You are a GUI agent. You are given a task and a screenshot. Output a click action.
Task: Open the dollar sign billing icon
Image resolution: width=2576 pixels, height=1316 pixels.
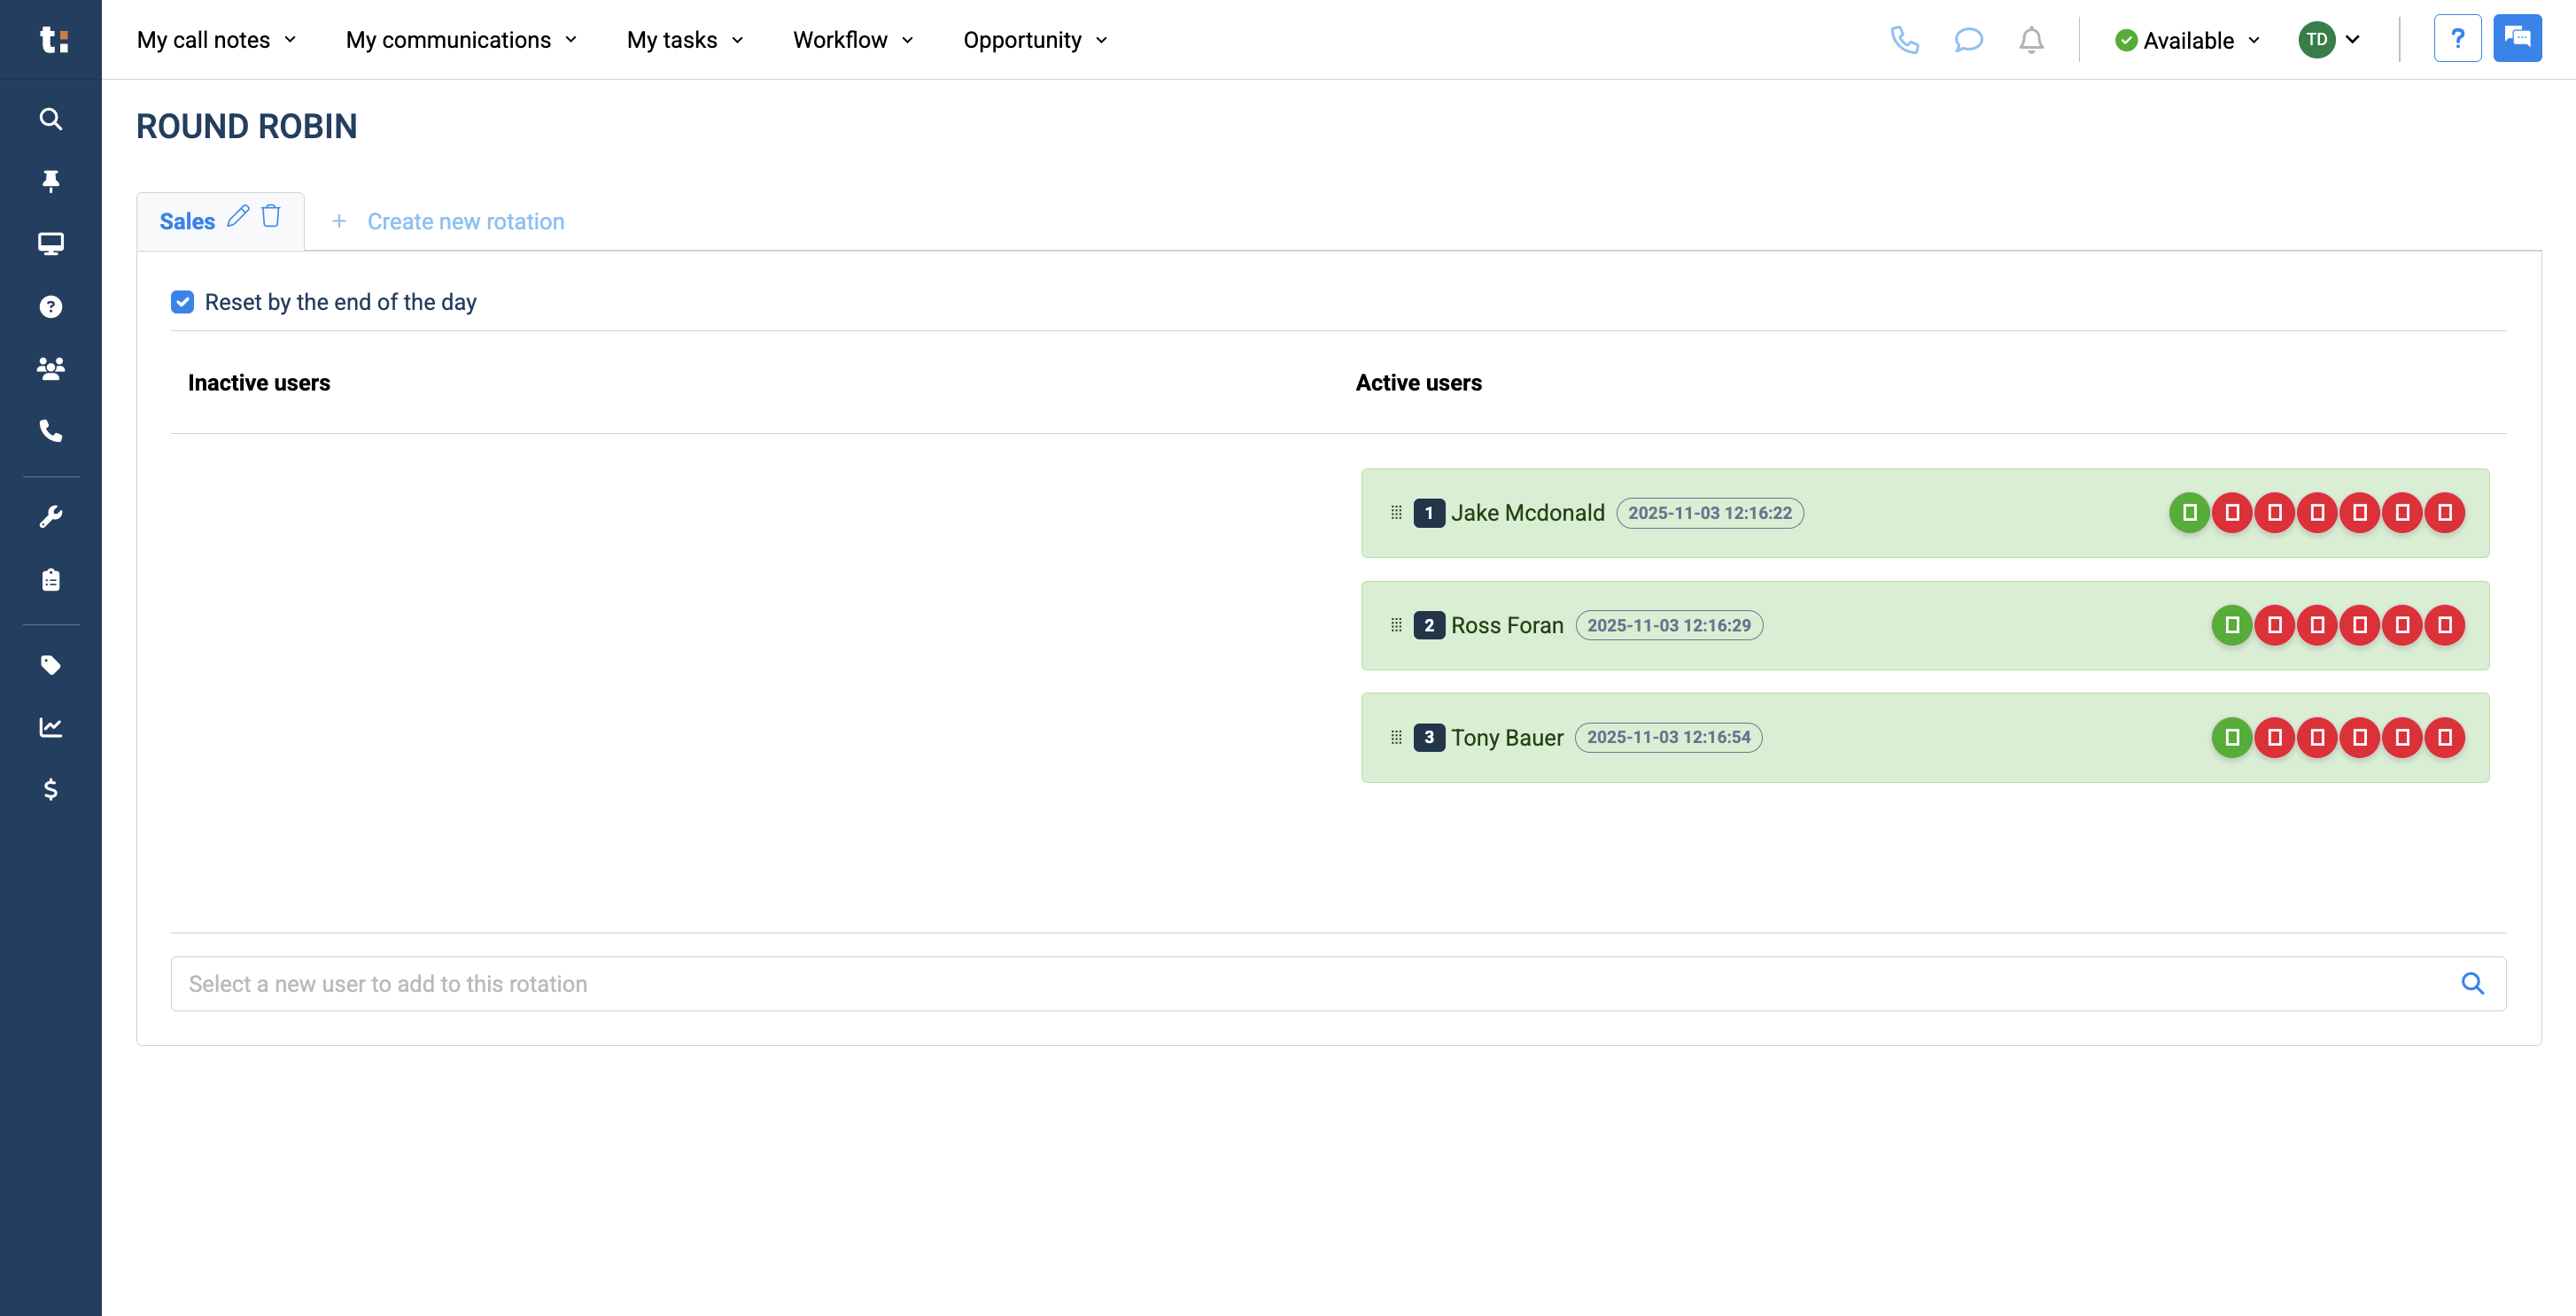coord(50,790)
